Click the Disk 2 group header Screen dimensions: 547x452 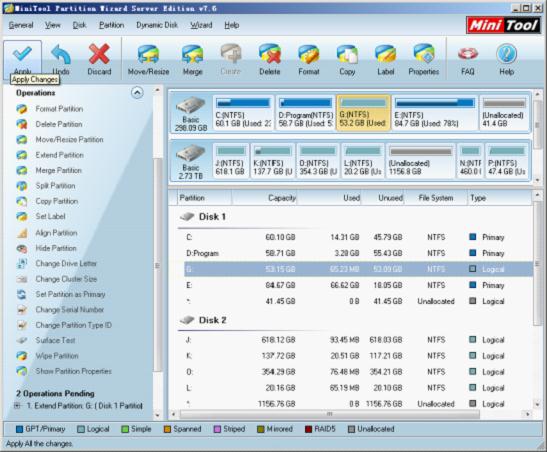click(203, 320)
